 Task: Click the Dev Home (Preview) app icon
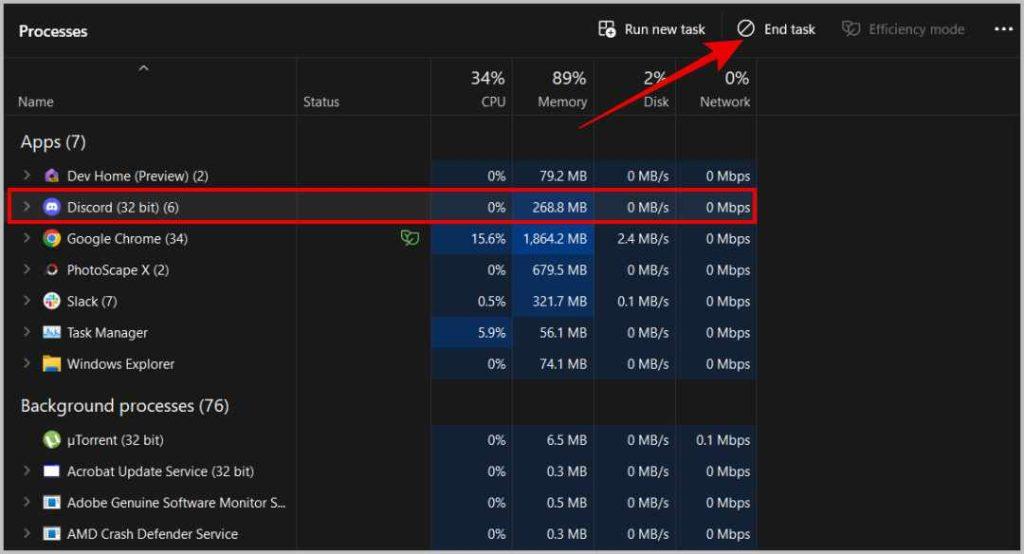(x=52, y=176)
